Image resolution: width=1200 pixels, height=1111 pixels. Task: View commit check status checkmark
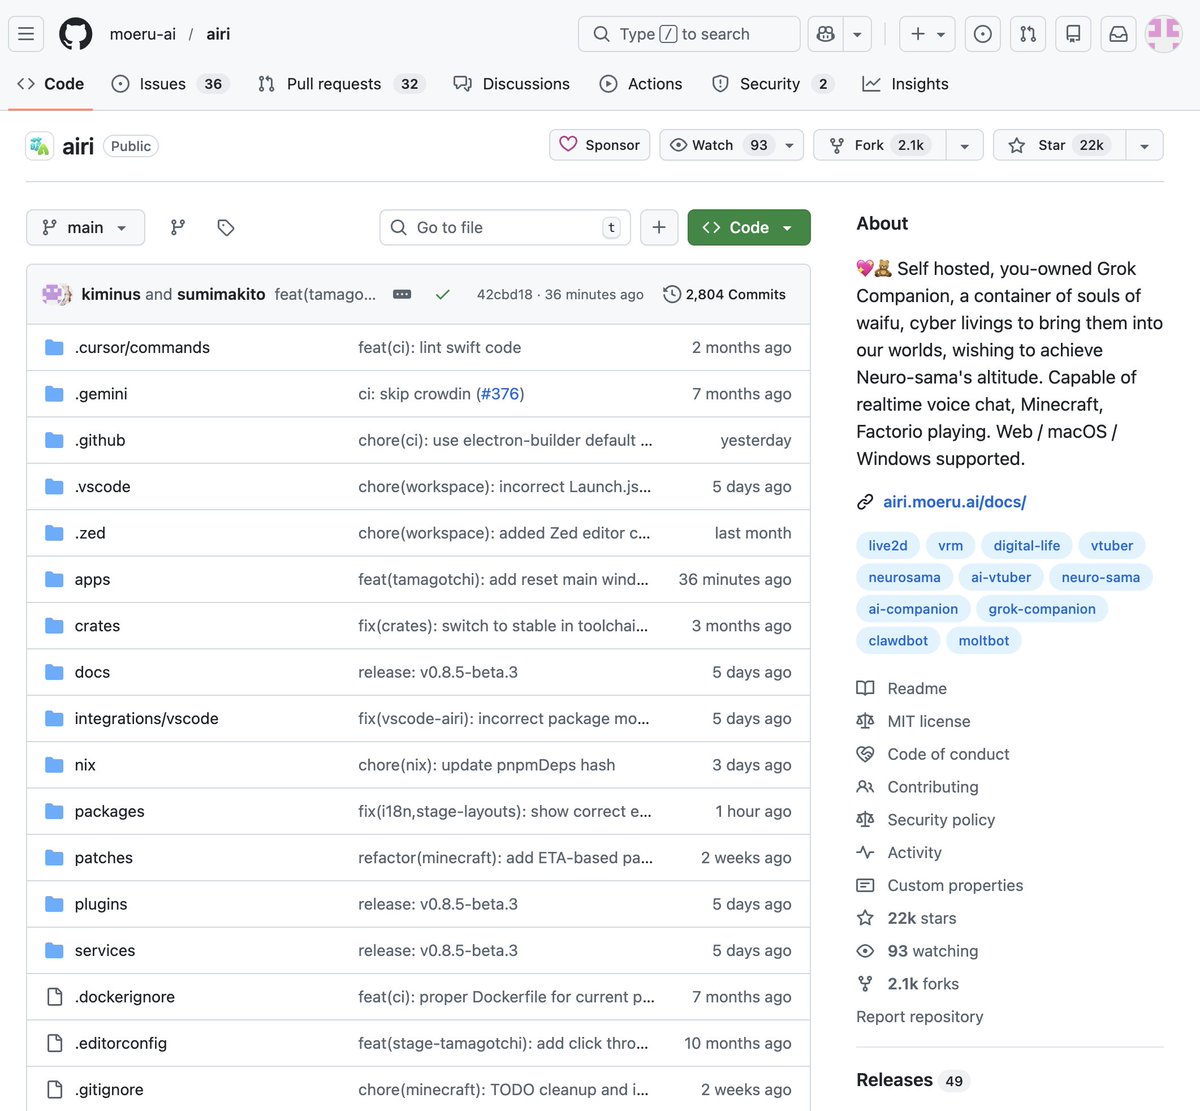coord(443,294)
